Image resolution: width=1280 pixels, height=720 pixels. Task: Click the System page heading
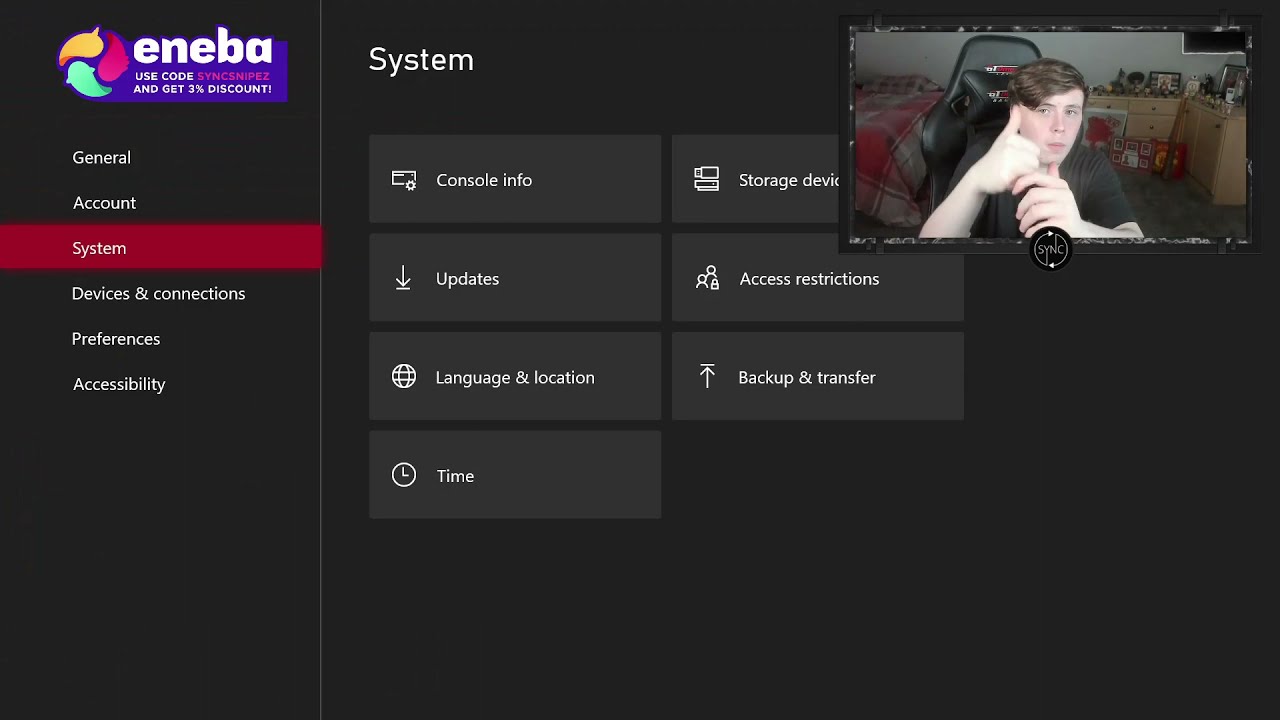pos(421,60)
